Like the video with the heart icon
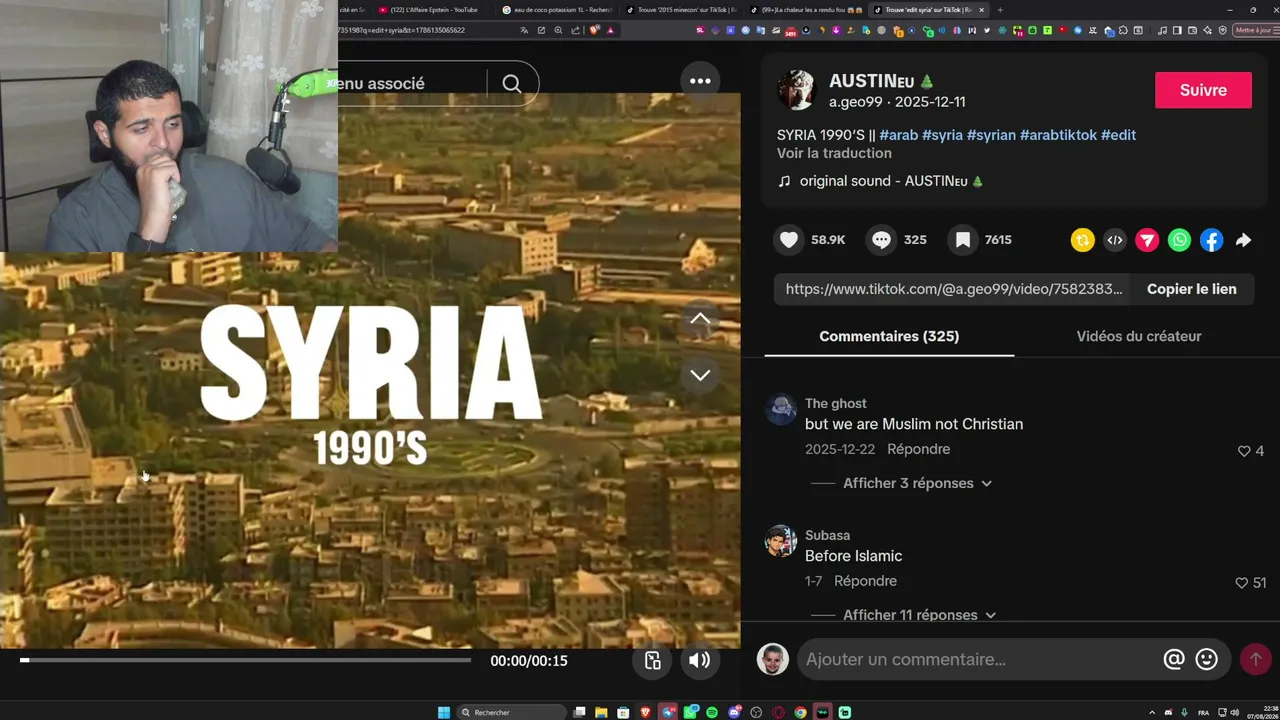The image size is (1280, 720). click(x=789, y=240)
